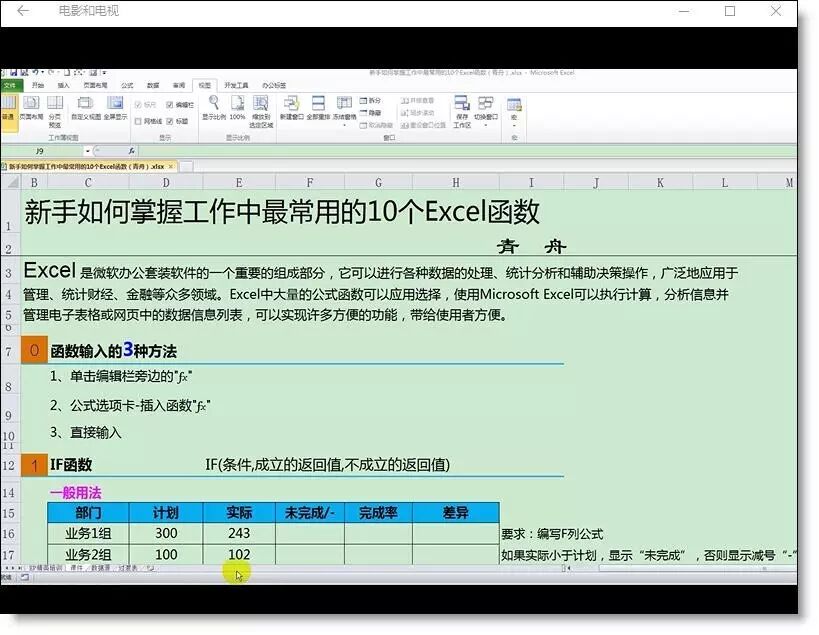Click 全部重排 arrange all
Viewport: 819px width, 635px height.
(318, 108)
